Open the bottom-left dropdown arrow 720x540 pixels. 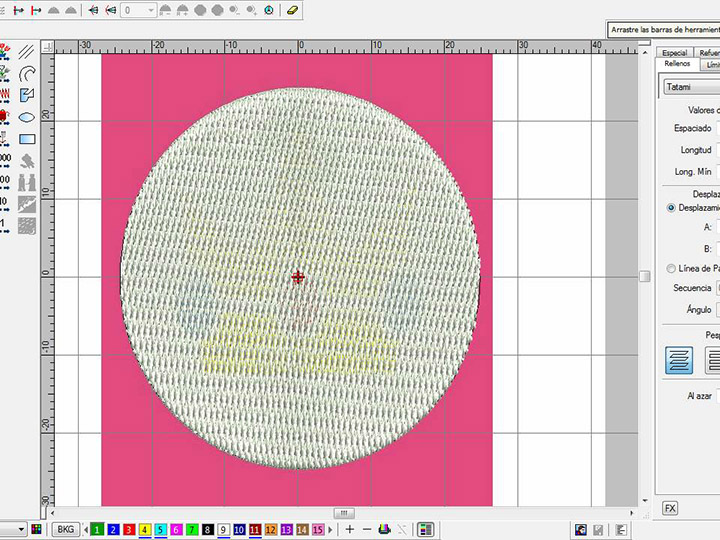tap(21, 529)
